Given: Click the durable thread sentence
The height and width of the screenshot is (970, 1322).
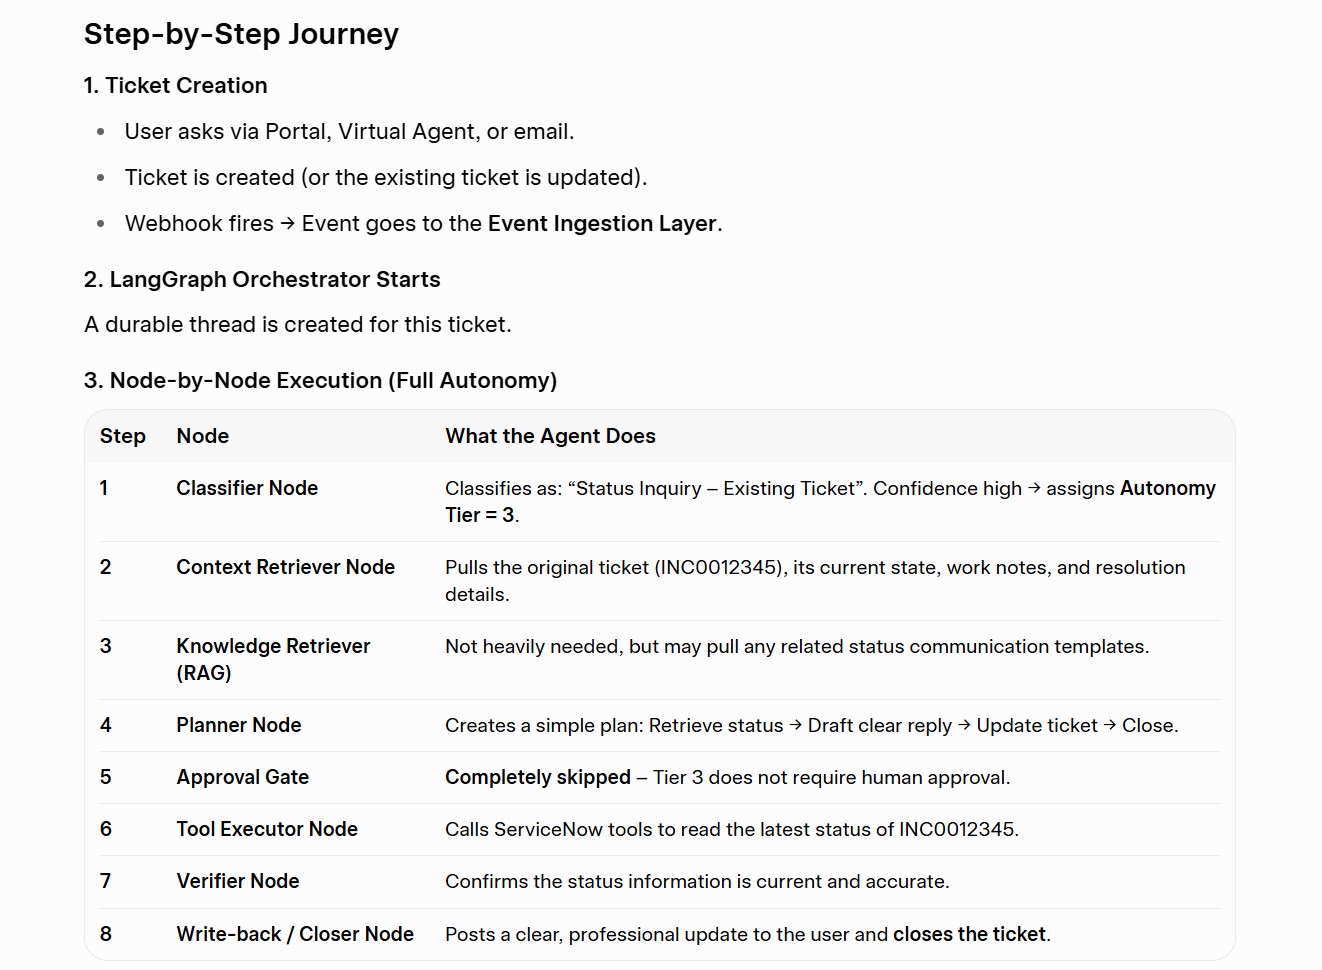Looking at the screenshot, I should click(x=298, y=325).
